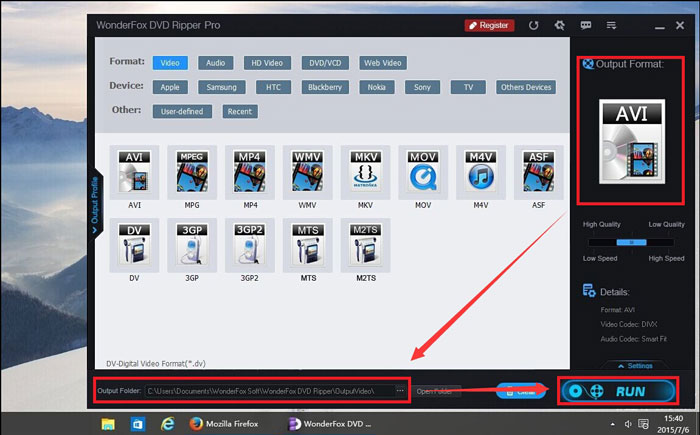The image size is (700, 435).
Task: Click the volume speaker tray icon
Action: coord(628,424)
